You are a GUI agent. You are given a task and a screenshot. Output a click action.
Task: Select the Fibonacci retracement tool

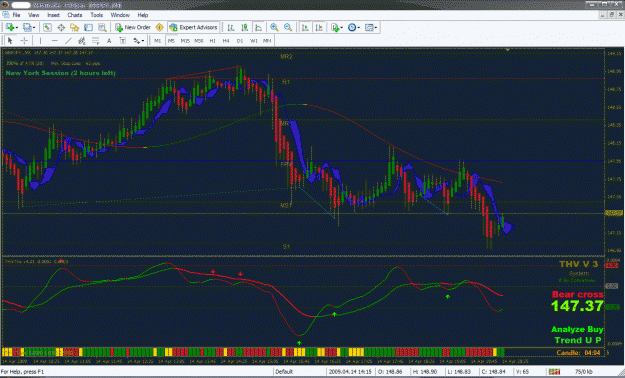click(95, 41)
